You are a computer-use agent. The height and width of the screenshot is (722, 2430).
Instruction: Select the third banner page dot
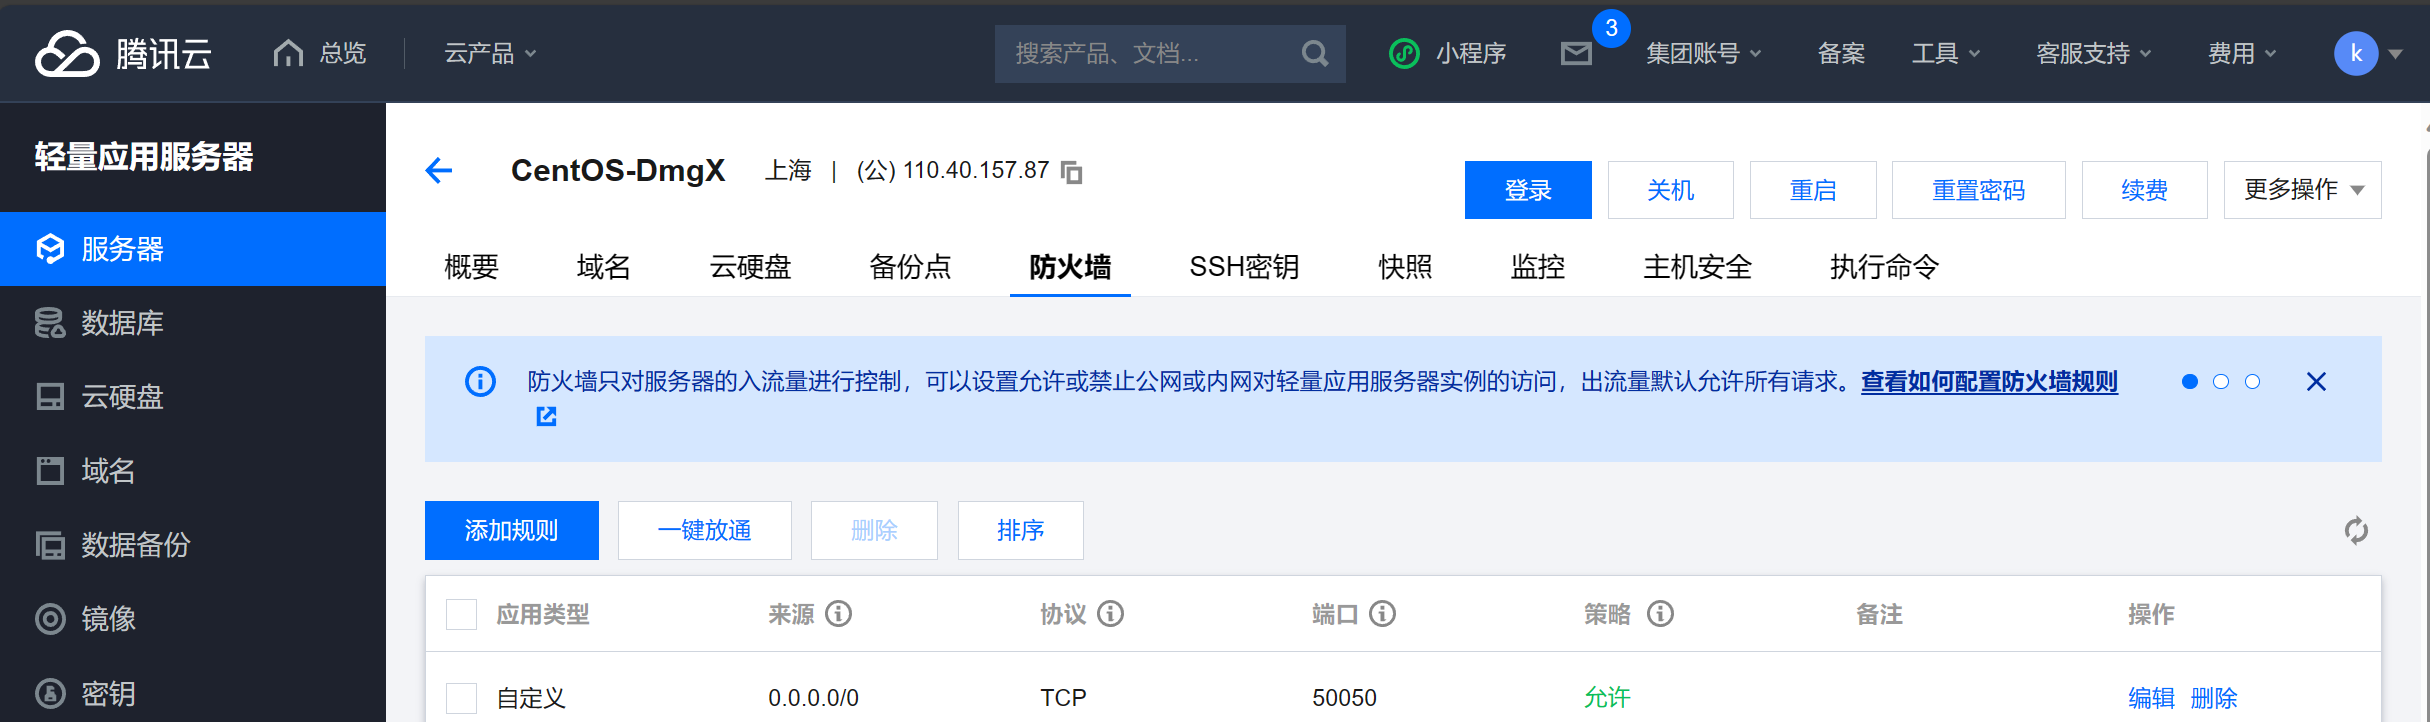pos(2252,381)
